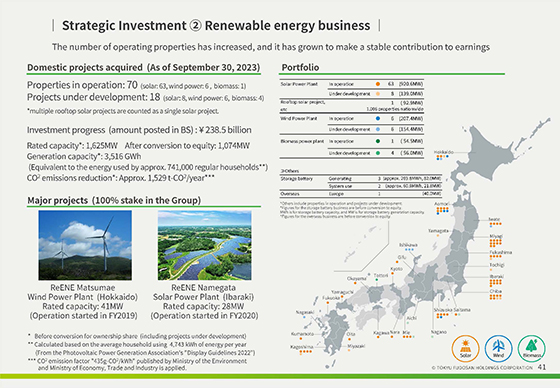This screenshot has height=388, width=560.
Task: Click the 'Fukuoka' map label
Action: tap(331, 298)
